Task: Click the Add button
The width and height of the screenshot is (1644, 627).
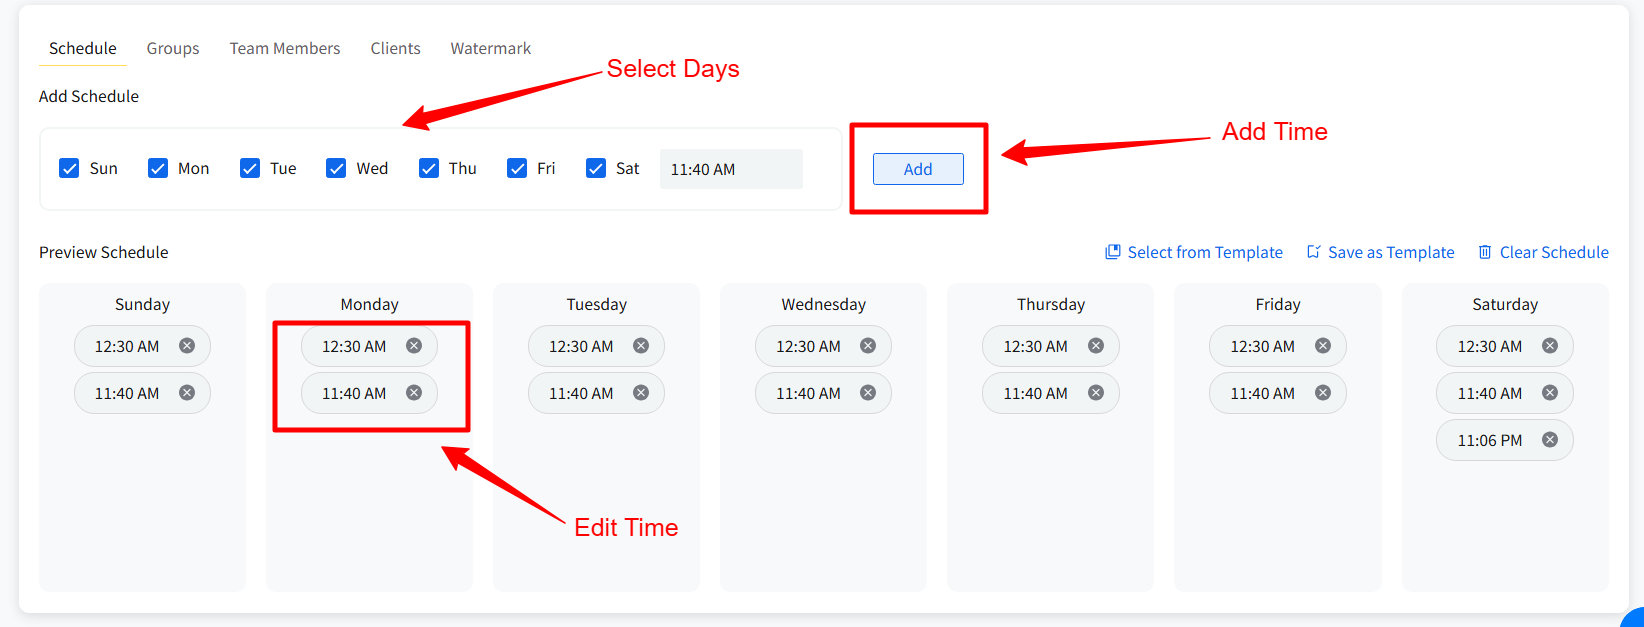Action: tap(918, 169)
